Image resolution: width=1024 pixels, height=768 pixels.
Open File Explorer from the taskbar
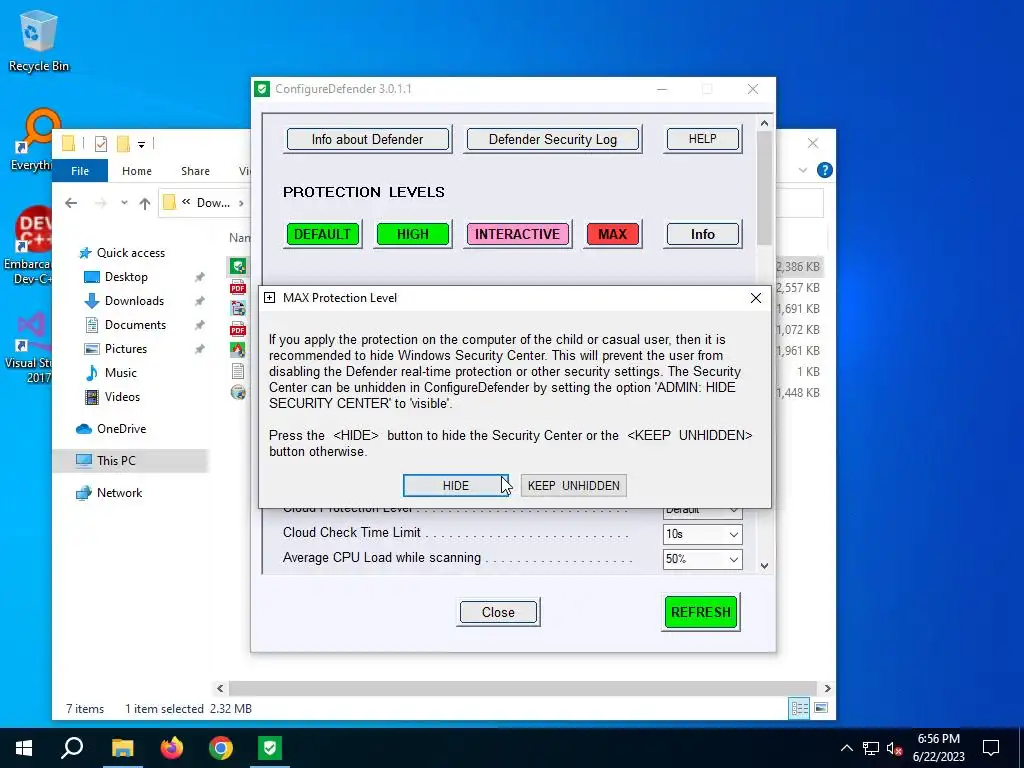tap(122, 748)
